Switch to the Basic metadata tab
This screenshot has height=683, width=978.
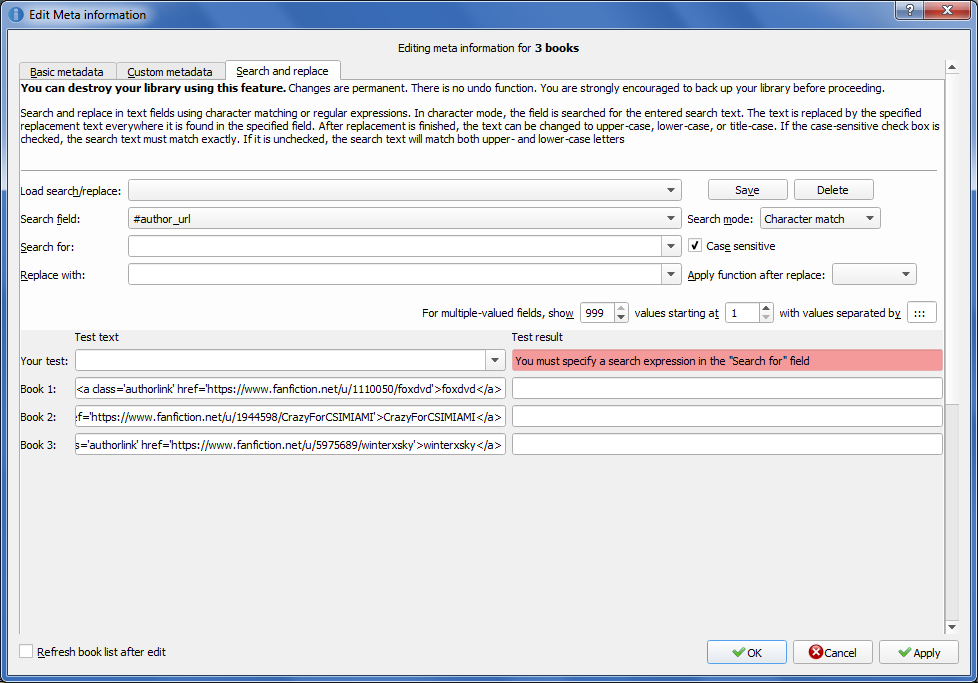click(x=67, y=72)
